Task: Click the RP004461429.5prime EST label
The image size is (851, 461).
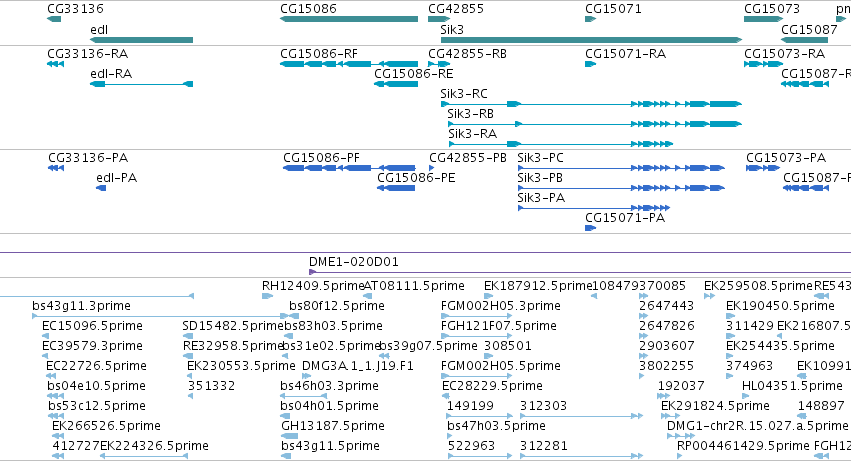Action: 743,446
